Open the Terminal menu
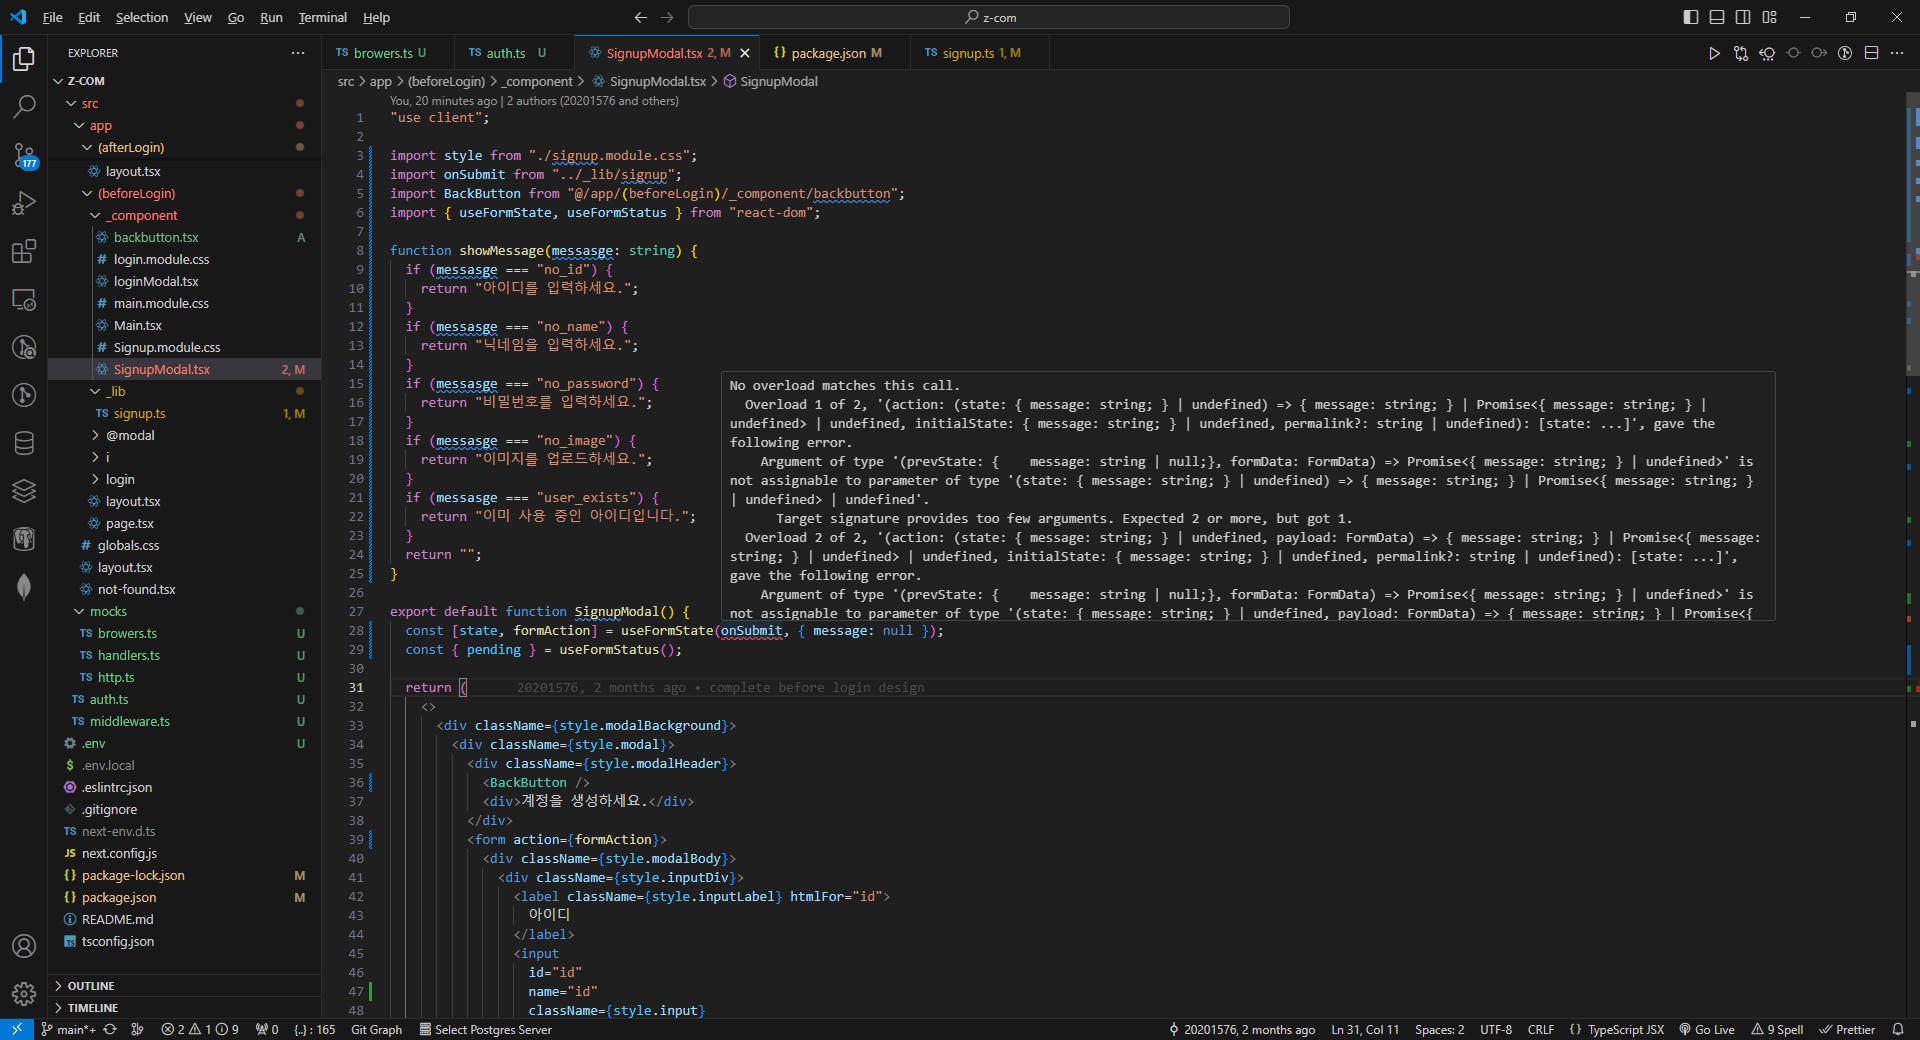 click(x=322, y=17)
